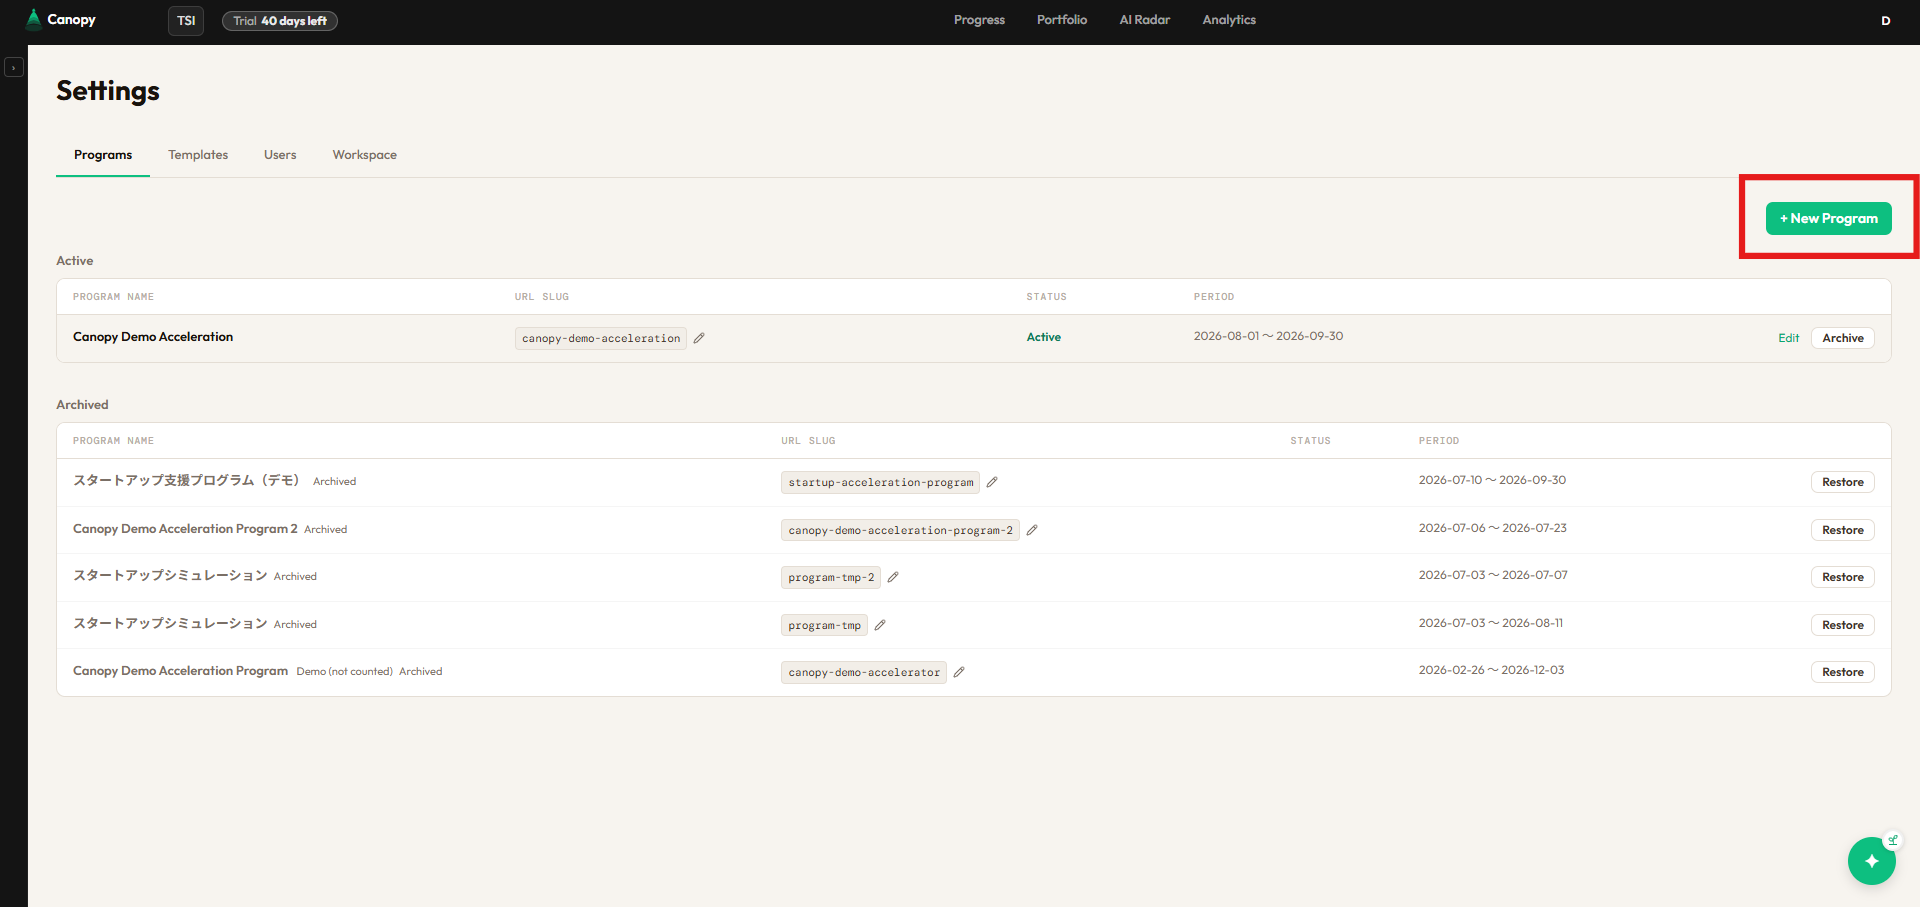Image resolution: width=1920 pixels, height=907 pixels.
Task: Click the period 2026-07-06 ~ 2026-07-23
Action: 1492,528
